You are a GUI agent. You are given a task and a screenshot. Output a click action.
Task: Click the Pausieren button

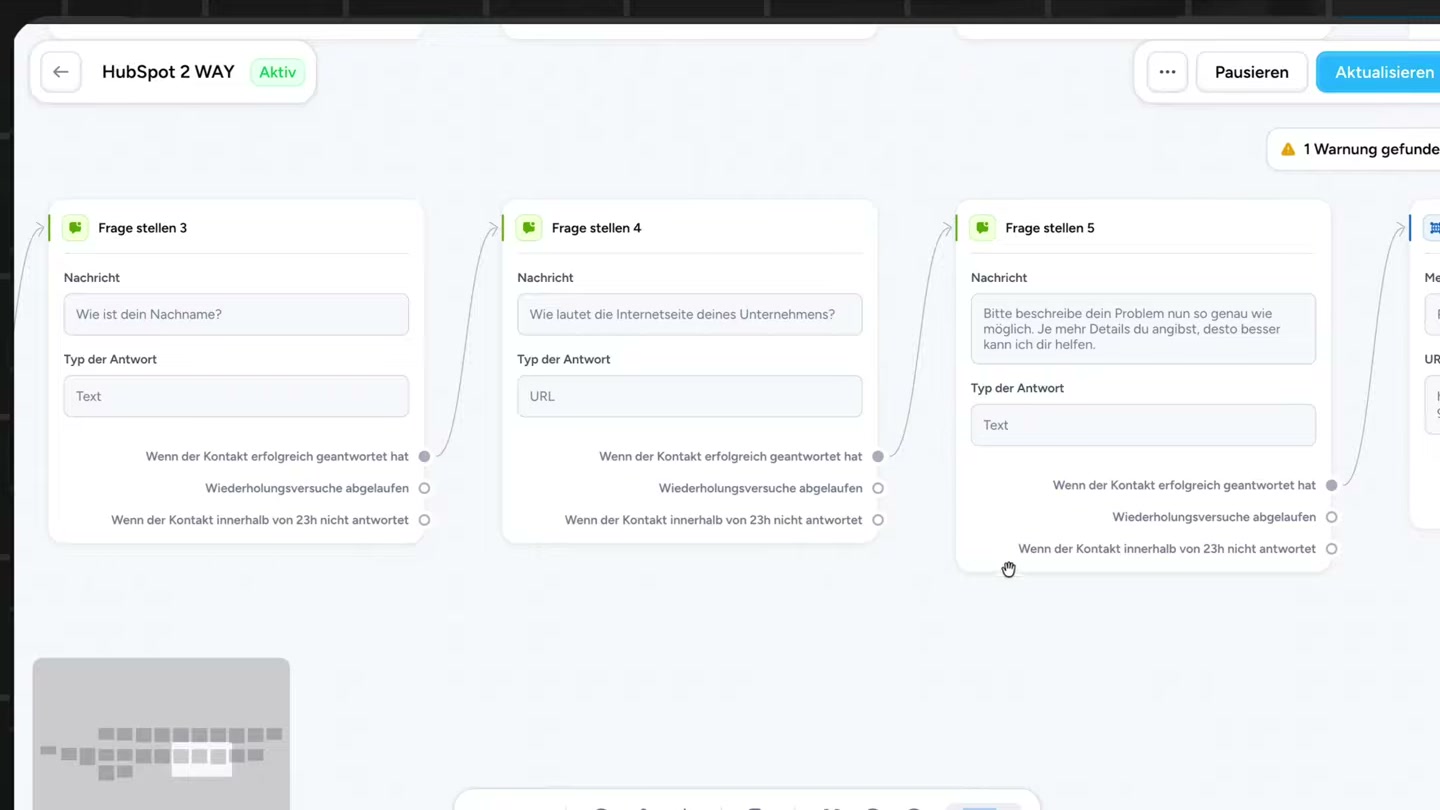pyautogui.click(x=1251, y=71)
